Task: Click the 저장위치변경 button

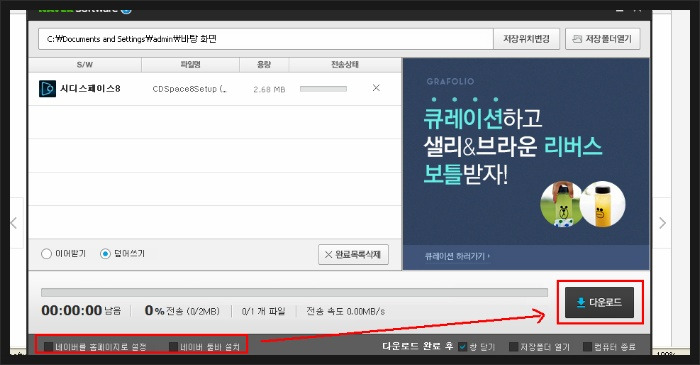Action: coord(526,39)
